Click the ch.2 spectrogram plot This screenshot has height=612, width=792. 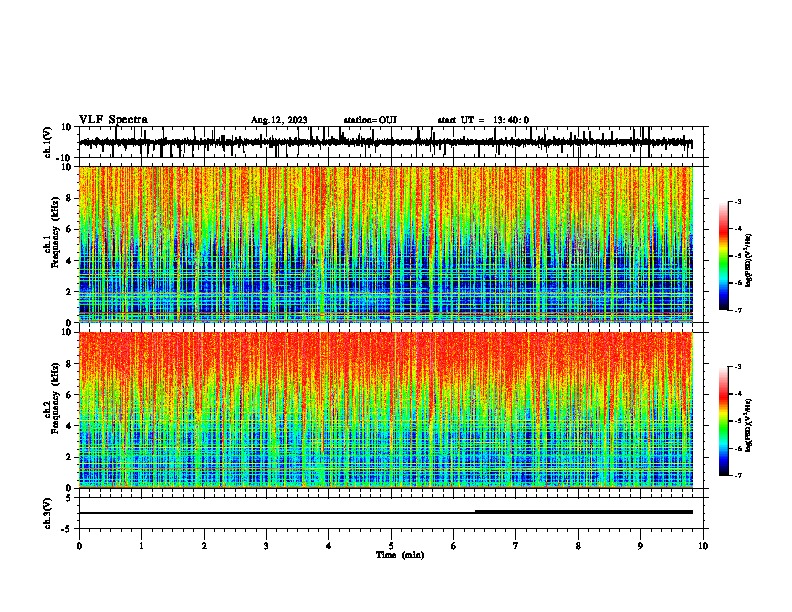(386, 410)
